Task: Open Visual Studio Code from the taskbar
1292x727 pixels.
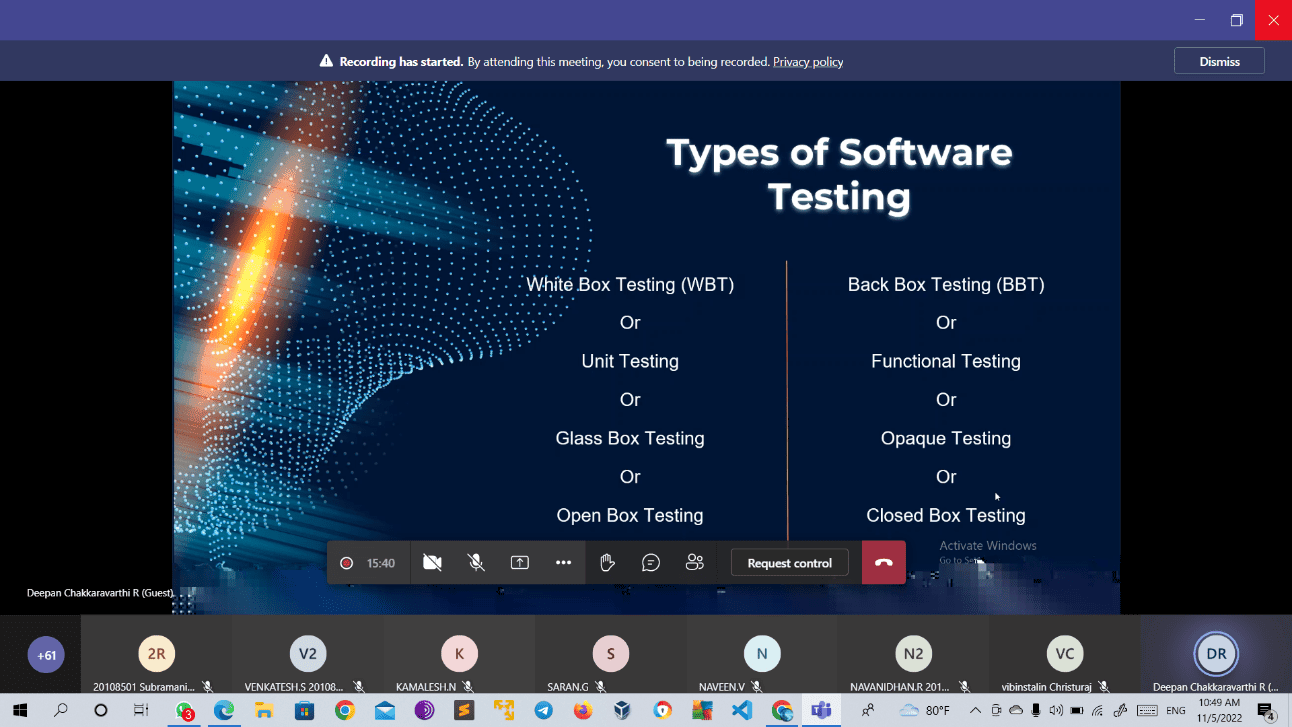Action: tap(741, 711)
